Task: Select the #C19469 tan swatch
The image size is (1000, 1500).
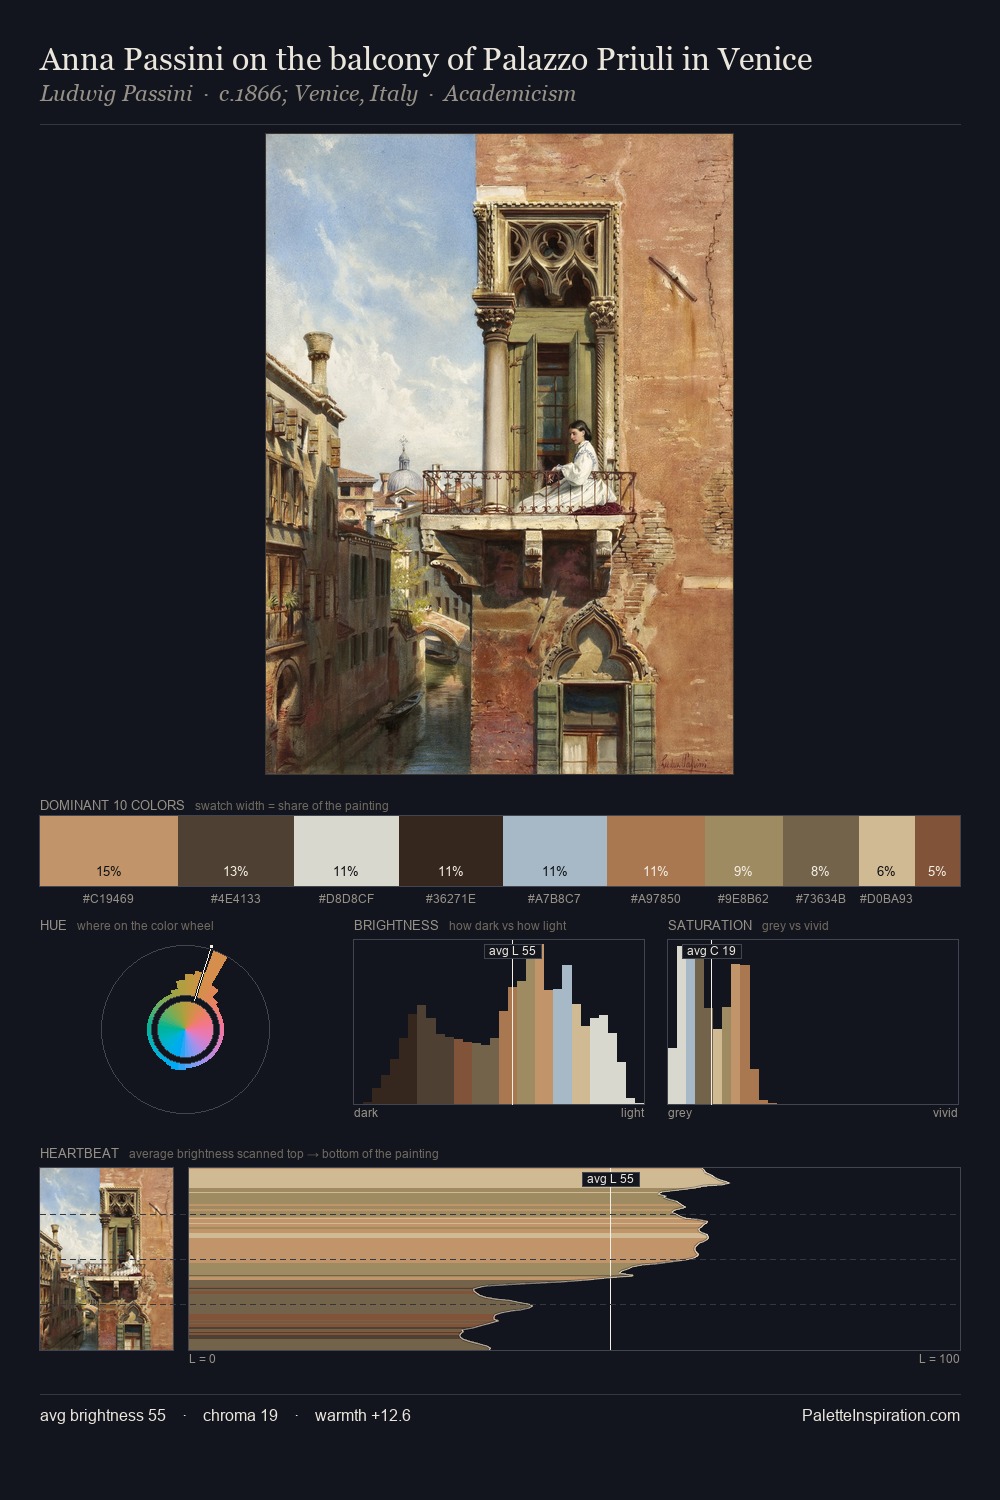Action: [x=109, y=851]
